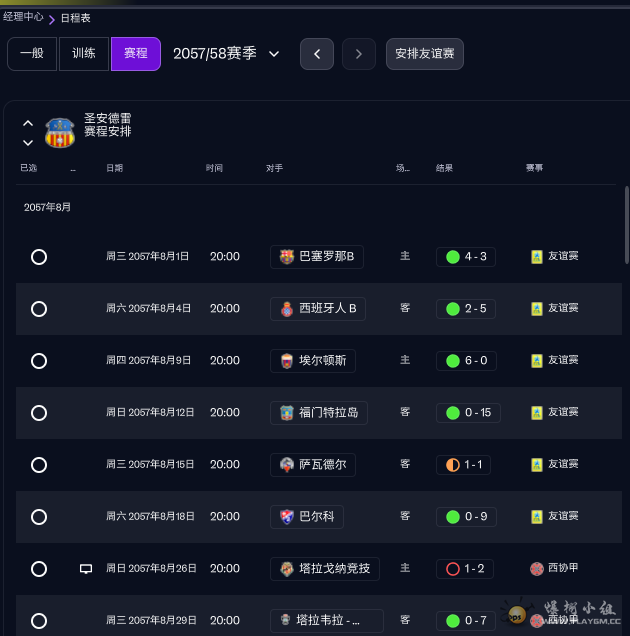This screenshot has height=636, width=630.
Task: Click the green win indicator for 0 - 9
Action: pyautogui.click(x=453, y=517)
